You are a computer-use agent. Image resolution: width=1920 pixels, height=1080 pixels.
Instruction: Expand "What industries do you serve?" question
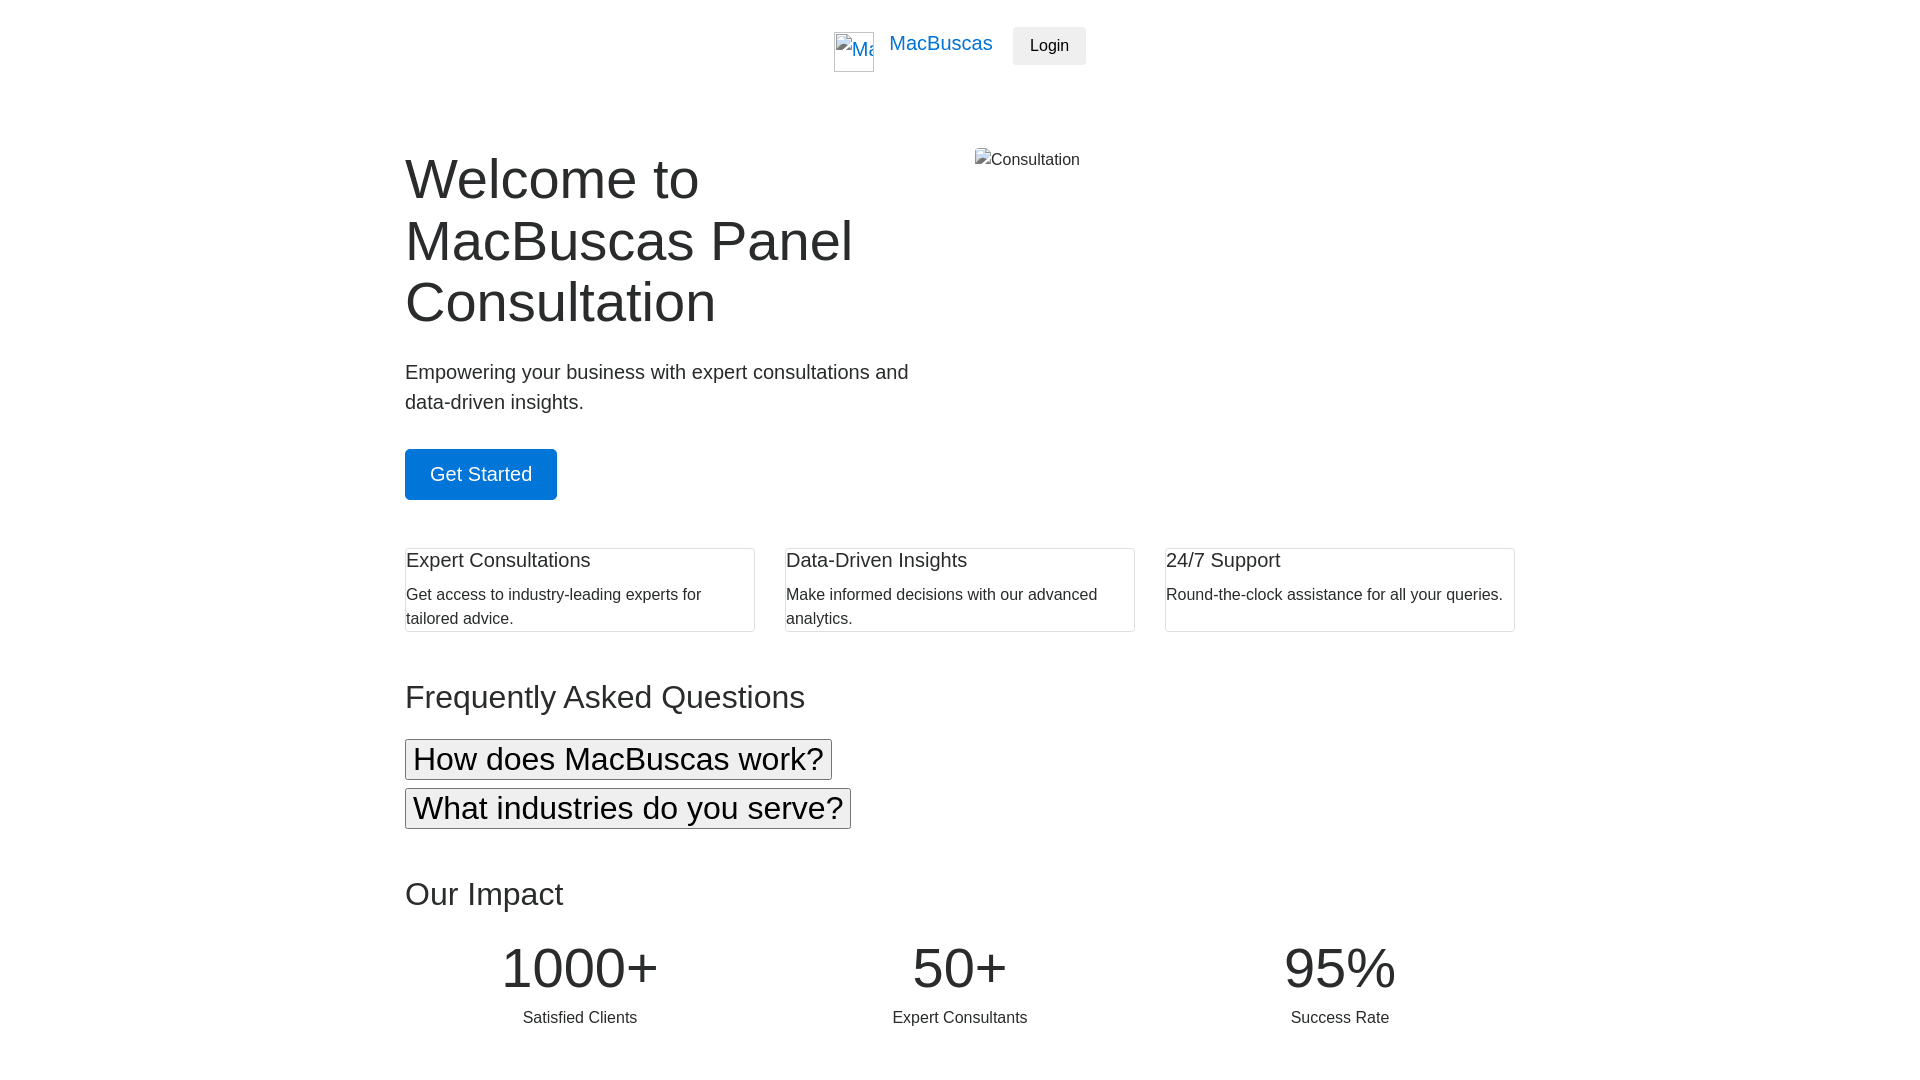pos(628,808)
